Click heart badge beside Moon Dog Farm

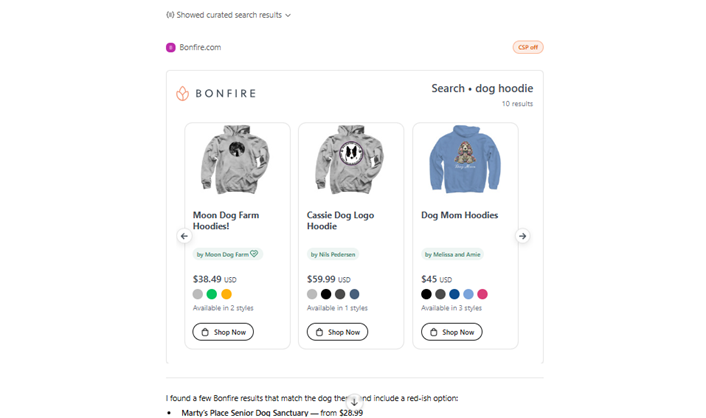254,254
